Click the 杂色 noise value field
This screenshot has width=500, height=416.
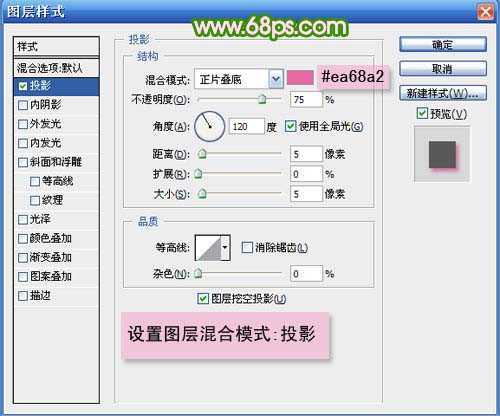coord(306,274)
